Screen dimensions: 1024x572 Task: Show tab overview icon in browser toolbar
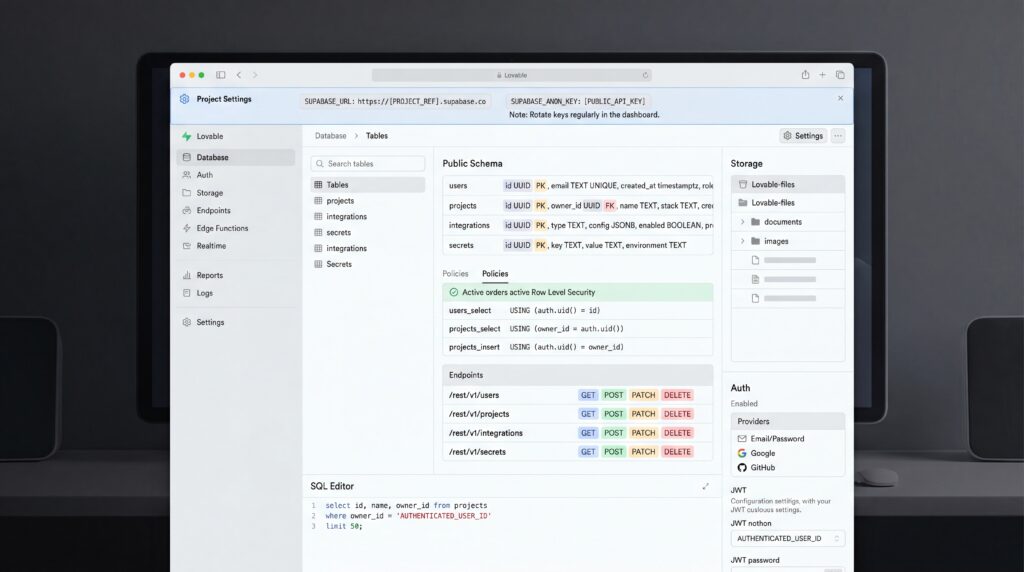[x=840, y=75]
